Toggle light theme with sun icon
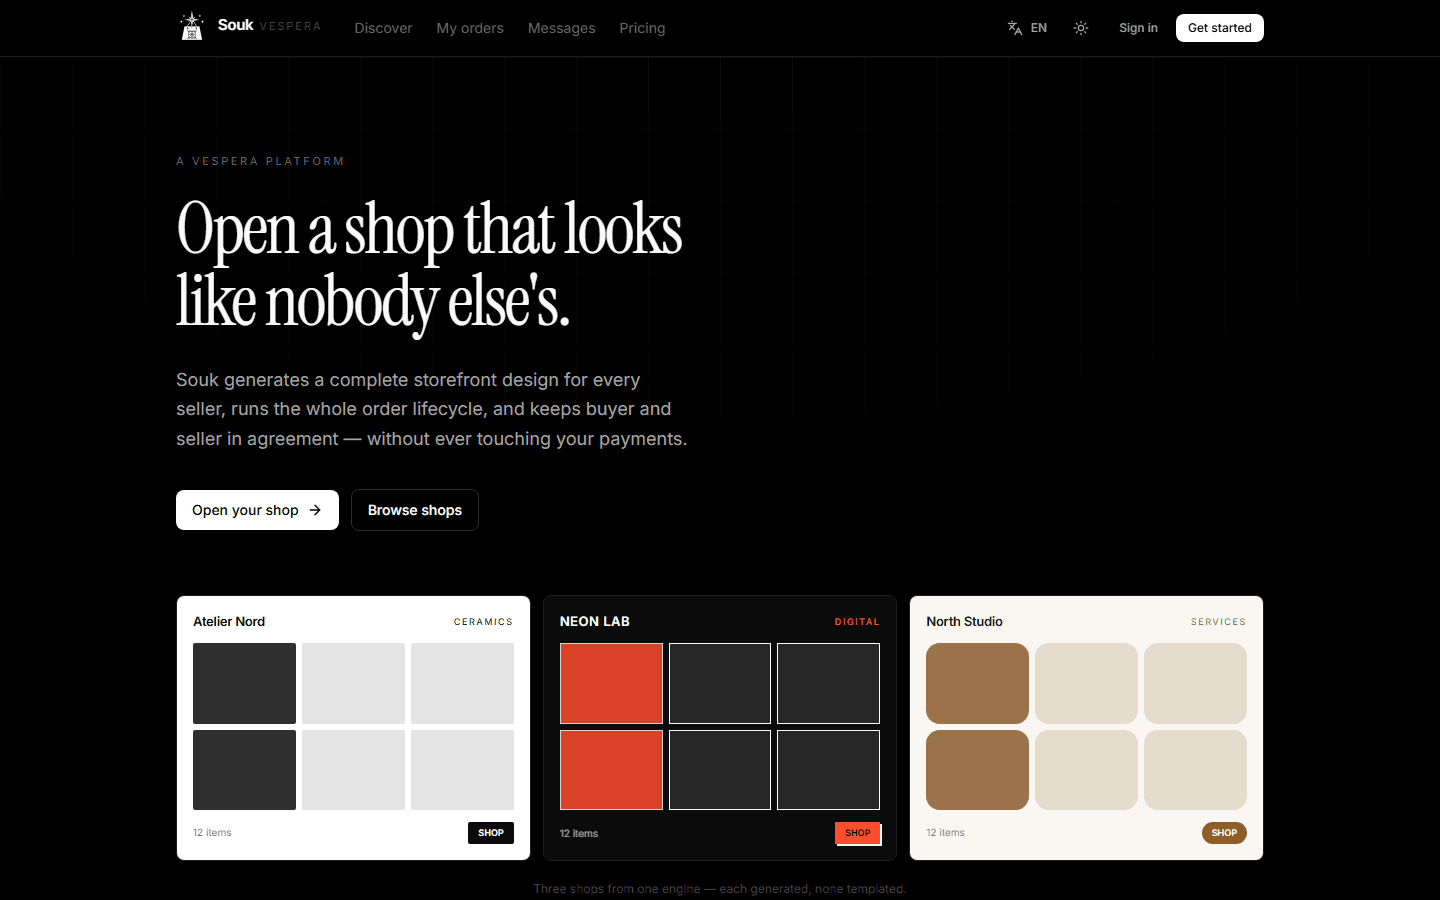Viewport: 1440px width, 900px height. click(x=1081, y=28)
